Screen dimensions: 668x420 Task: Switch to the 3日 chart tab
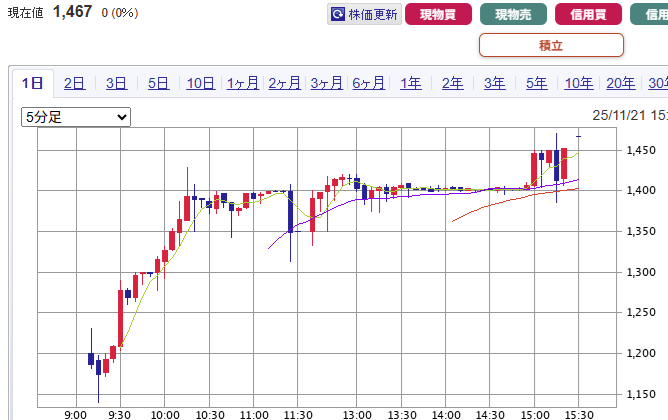click(117, 83)
